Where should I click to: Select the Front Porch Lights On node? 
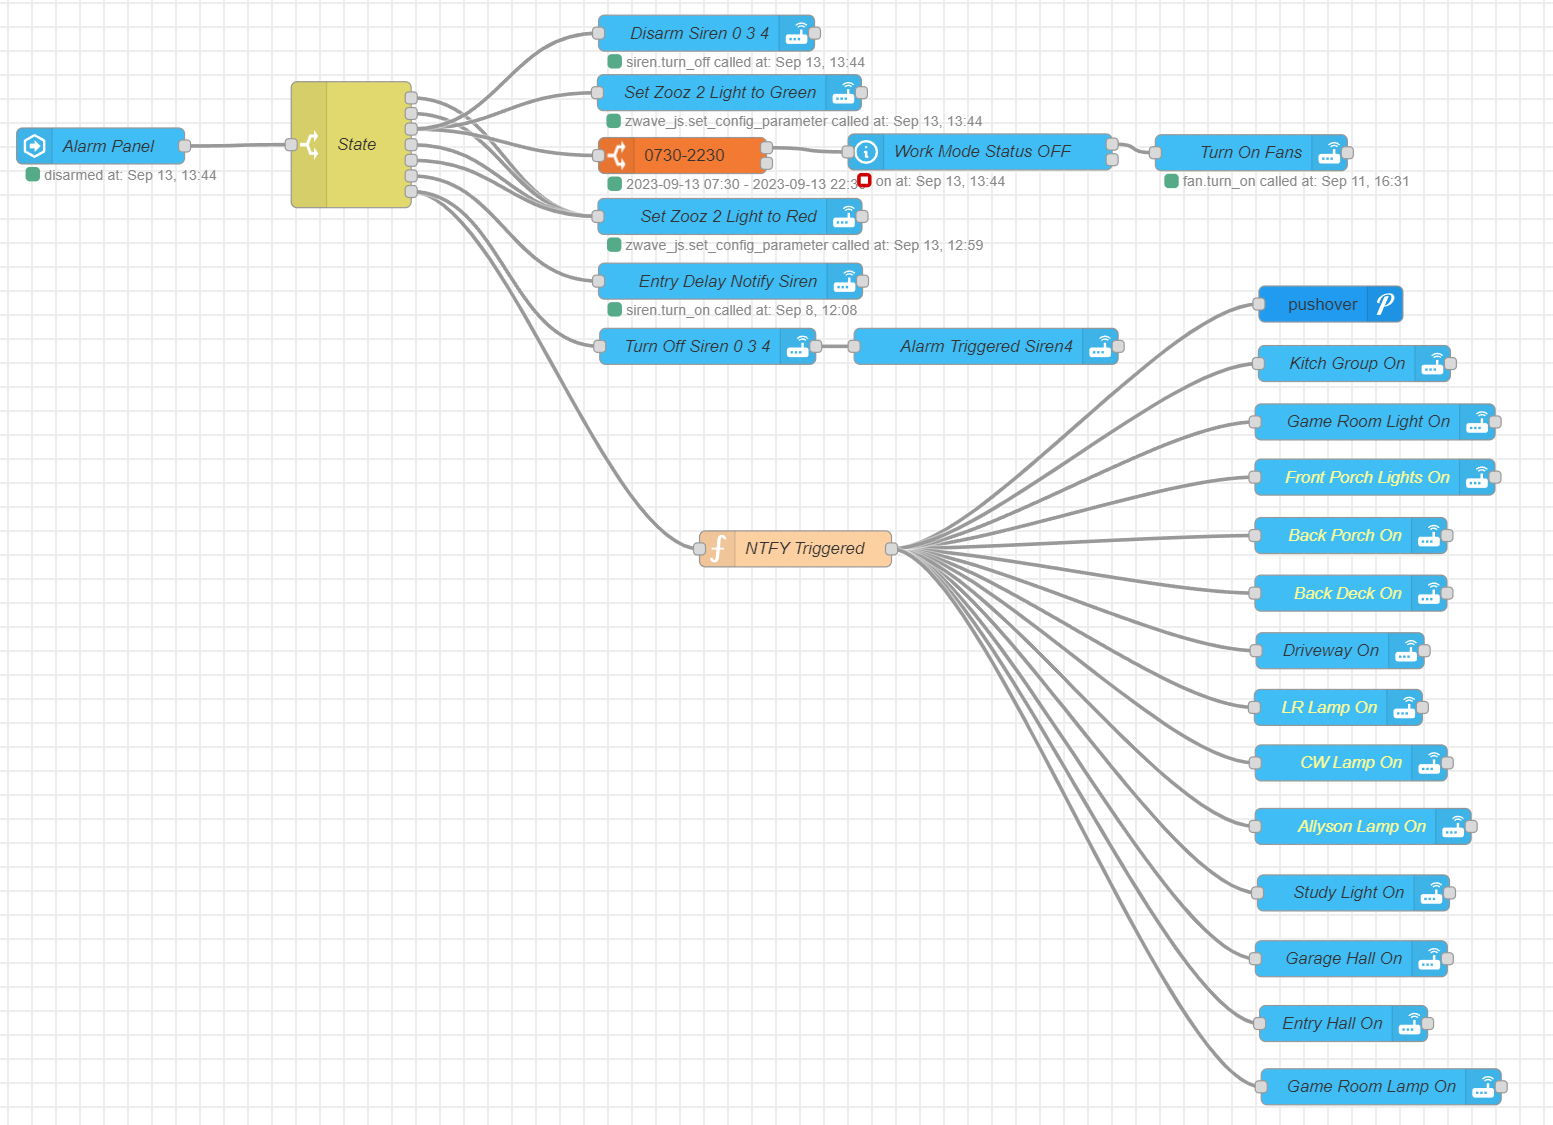[x=1366, y=478]
